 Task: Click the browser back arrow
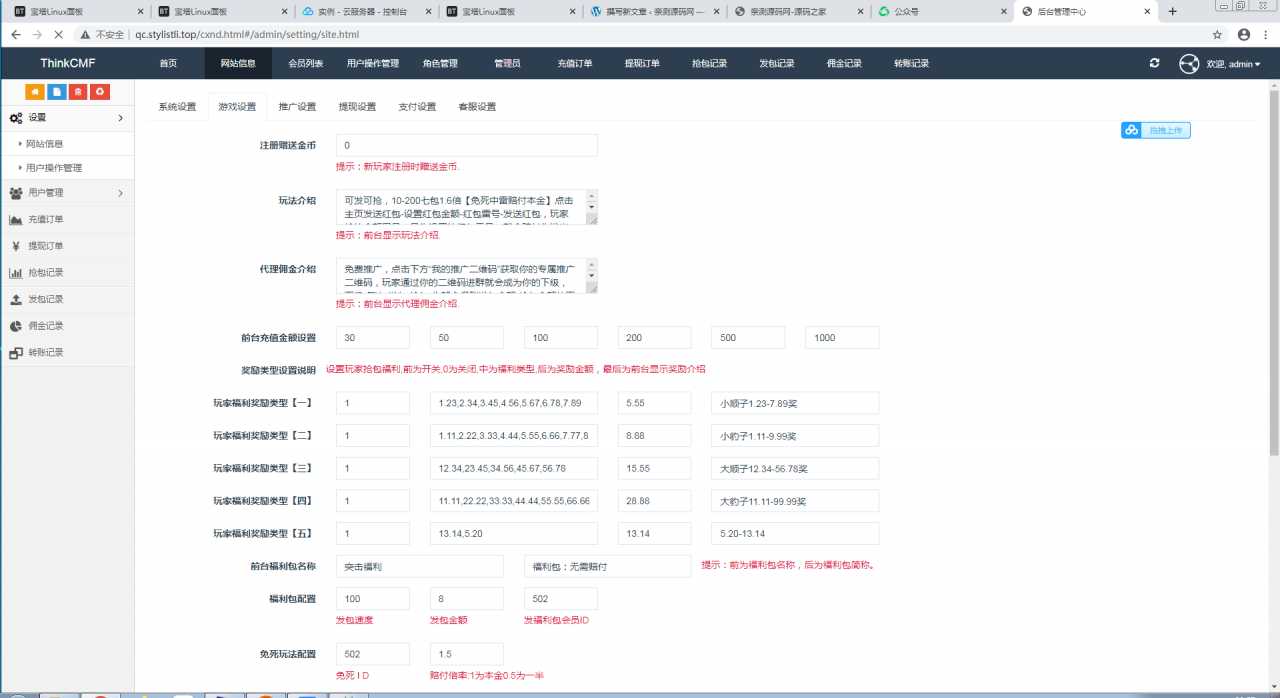coord(15,34)
